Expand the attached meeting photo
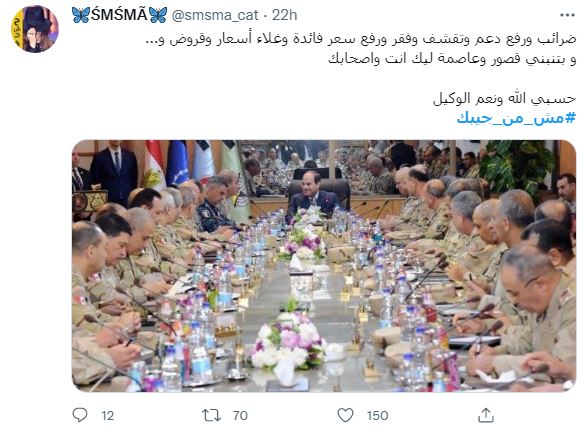Viewport: 585px width, 431px height. pos(324,265)
